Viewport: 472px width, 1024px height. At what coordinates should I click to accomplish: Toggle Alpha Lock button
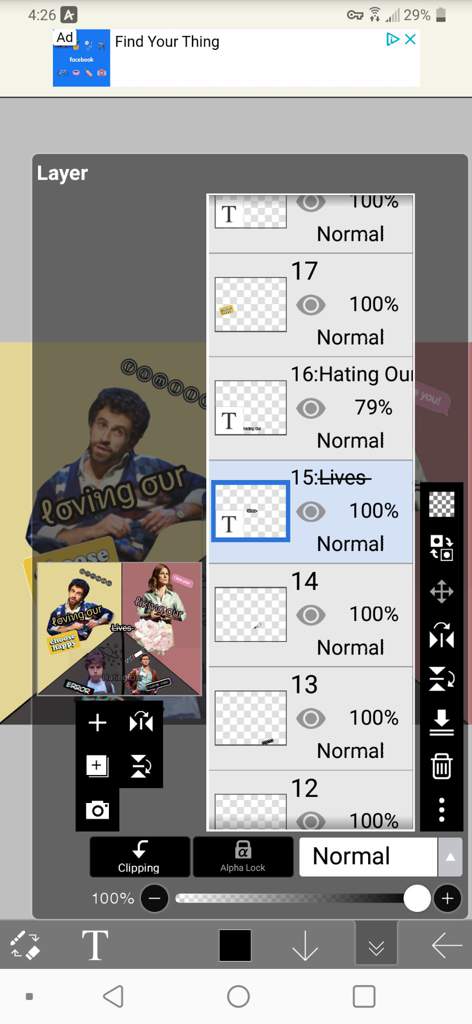tap(243, 856)
